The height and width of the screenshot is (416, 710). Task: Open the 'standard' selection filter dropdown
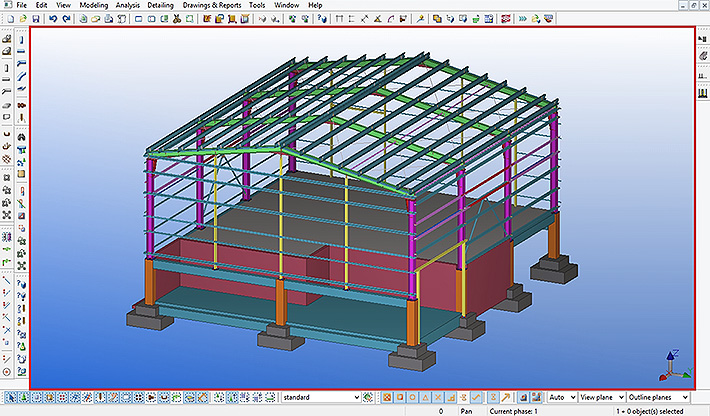[x=319, y=397]
